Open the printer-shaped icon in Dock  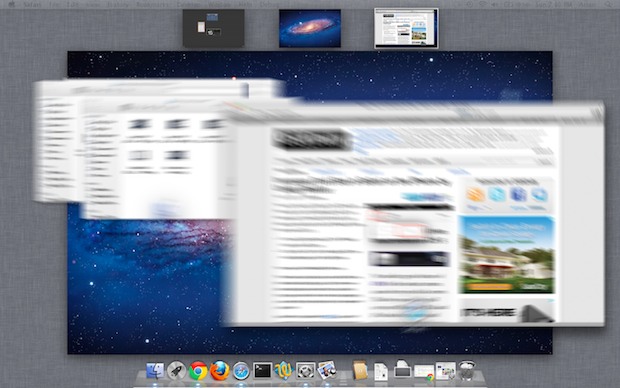tap(402, 369)
